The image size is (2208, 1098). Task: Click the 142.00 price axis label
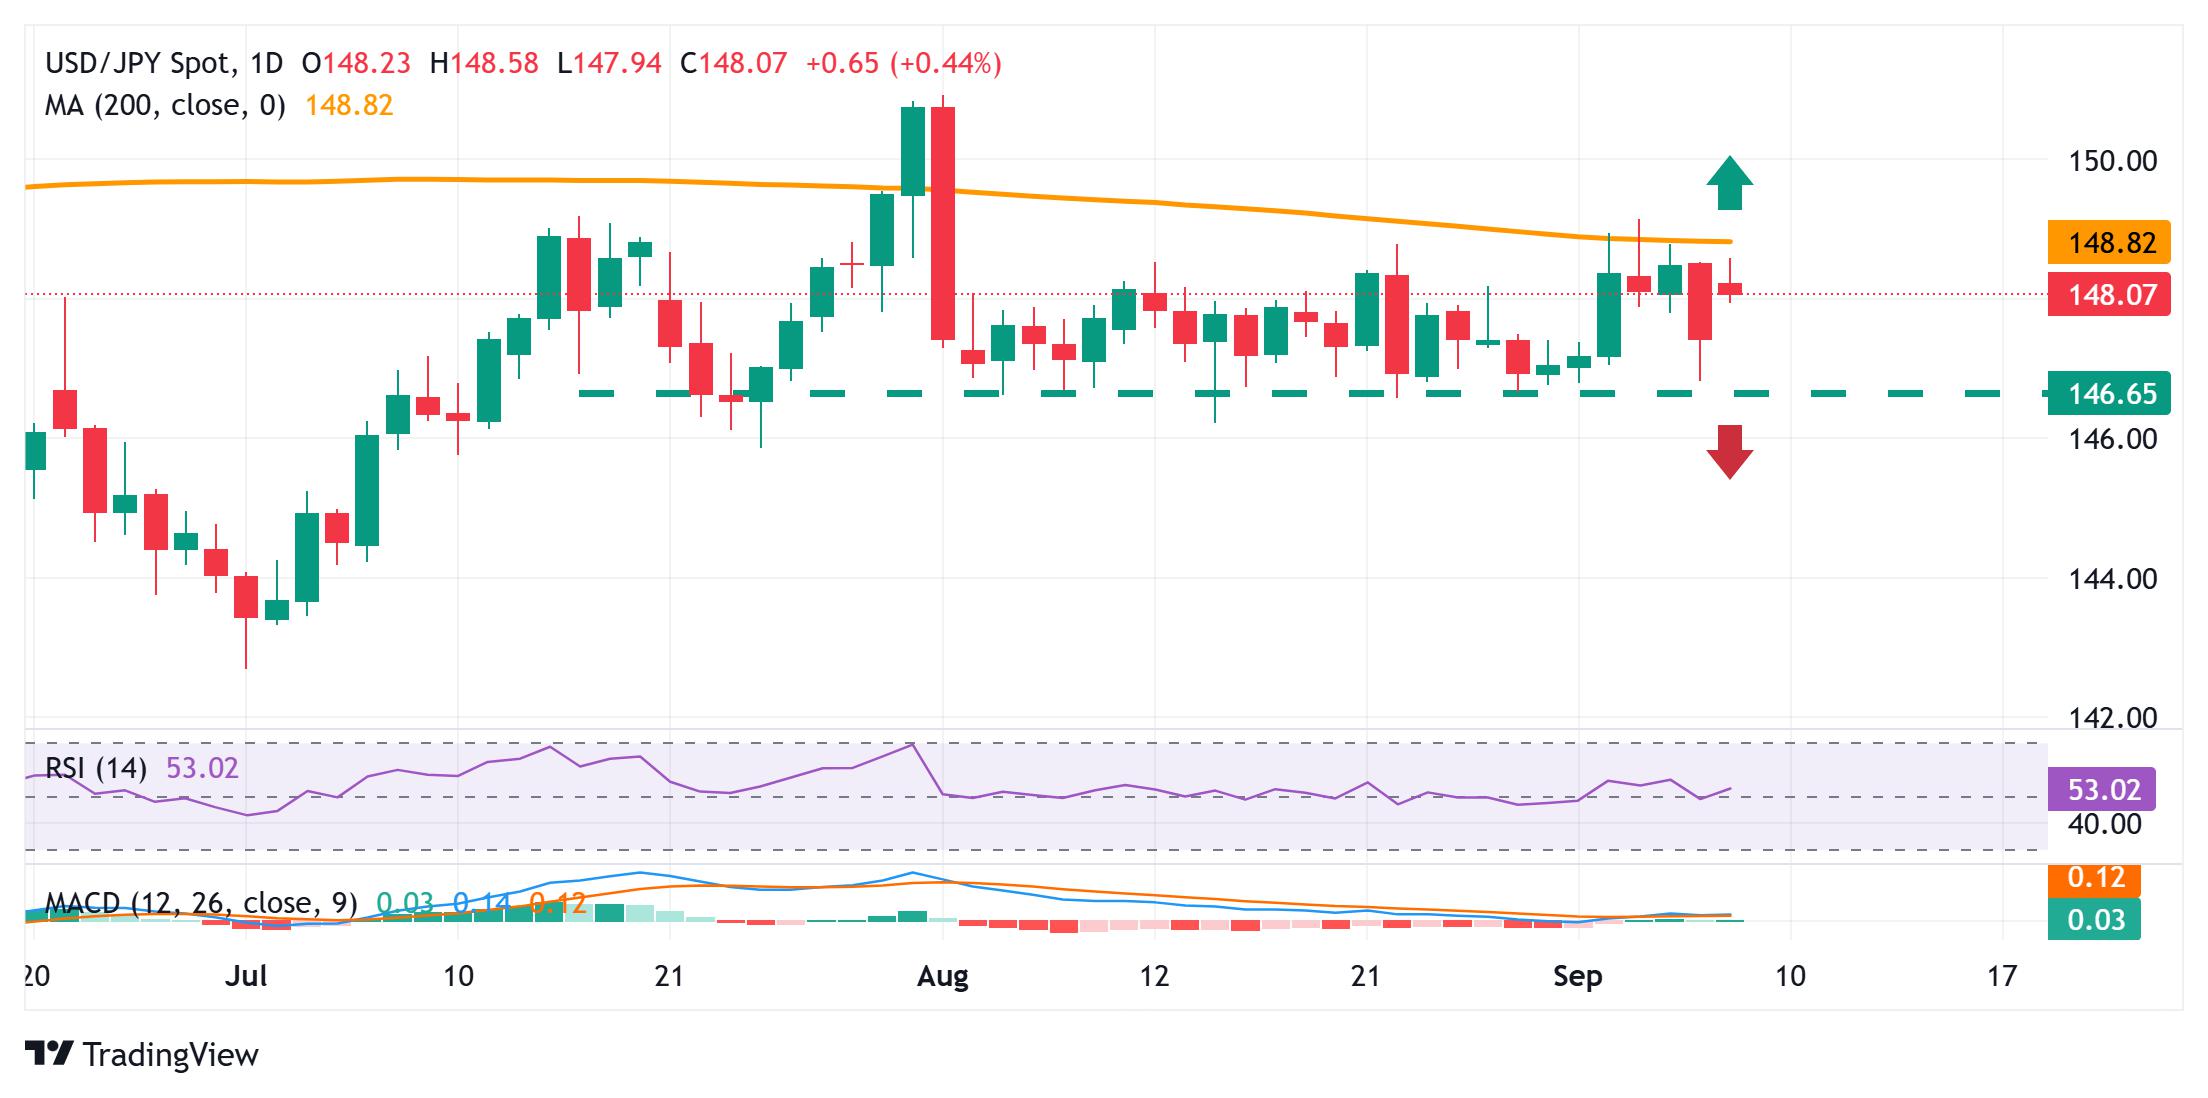click(2112, 717)
